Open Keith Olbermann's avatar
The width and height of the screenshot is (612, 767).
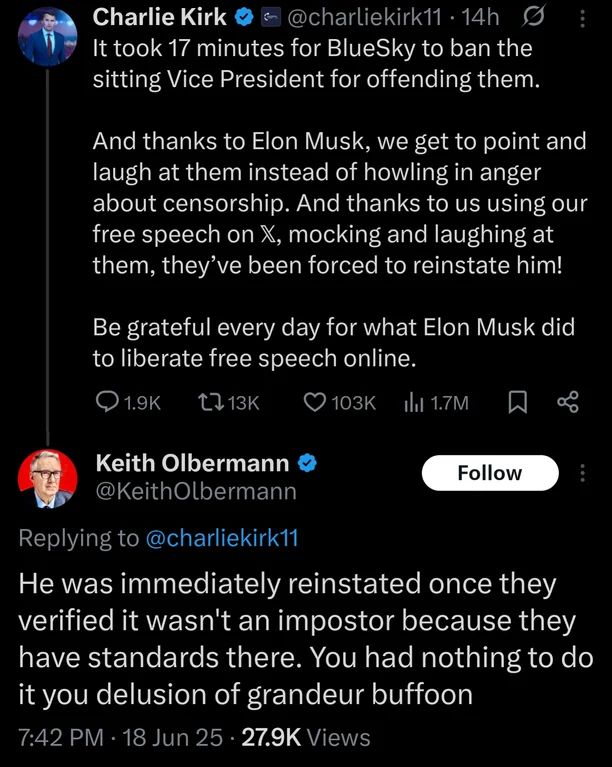pos(47,478)
